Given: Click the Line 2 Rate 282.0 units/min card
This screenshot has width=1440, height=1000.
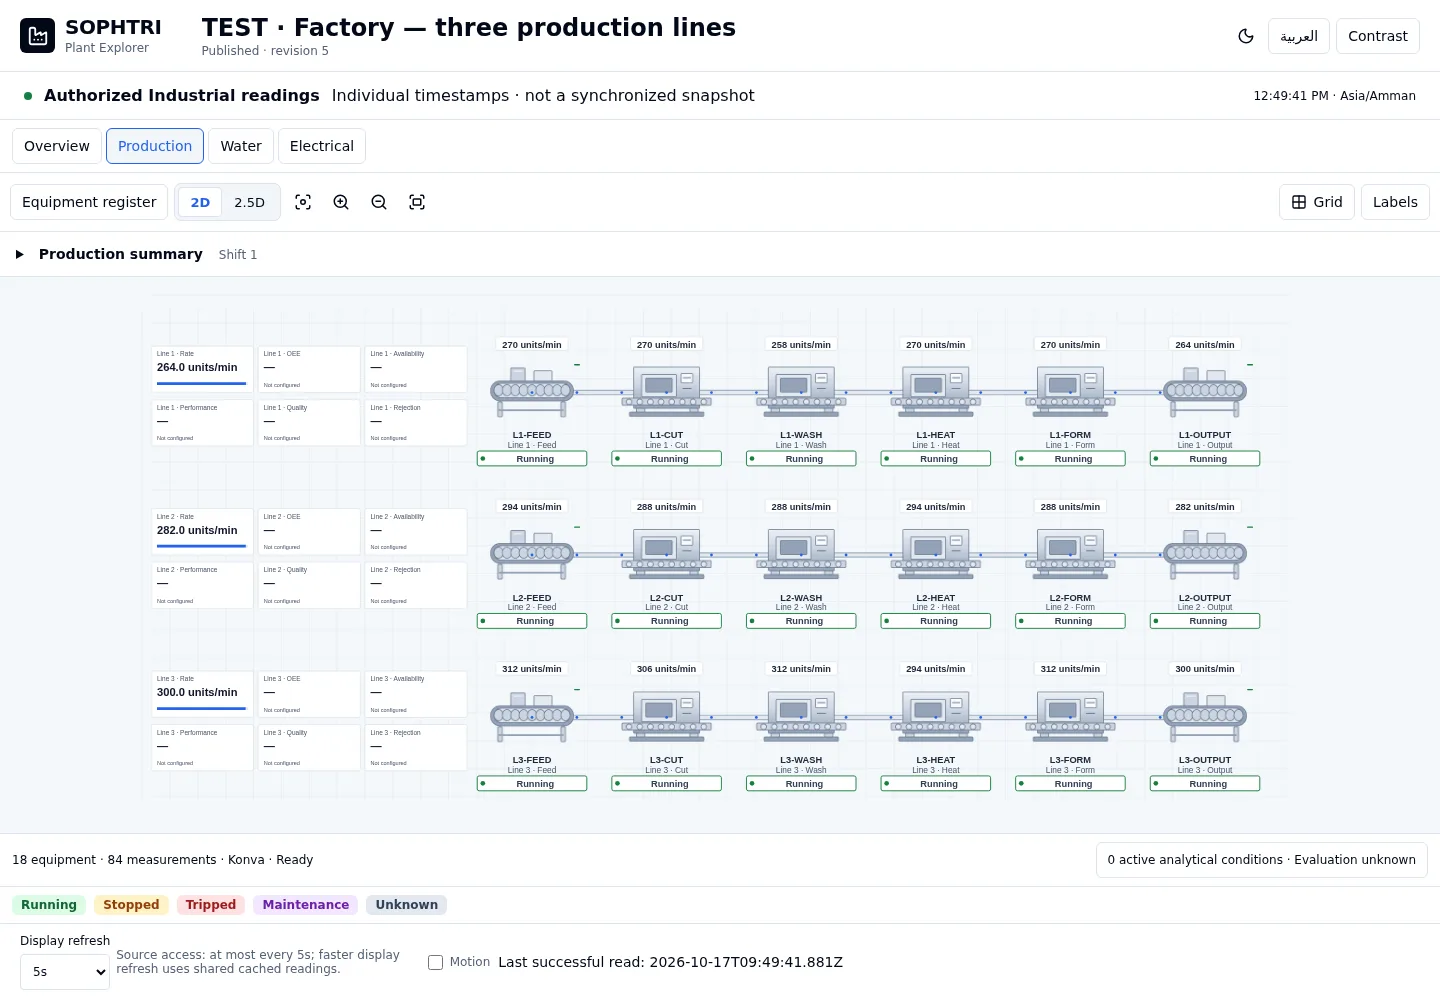Looking at the screenshot, I should point(202,532).
